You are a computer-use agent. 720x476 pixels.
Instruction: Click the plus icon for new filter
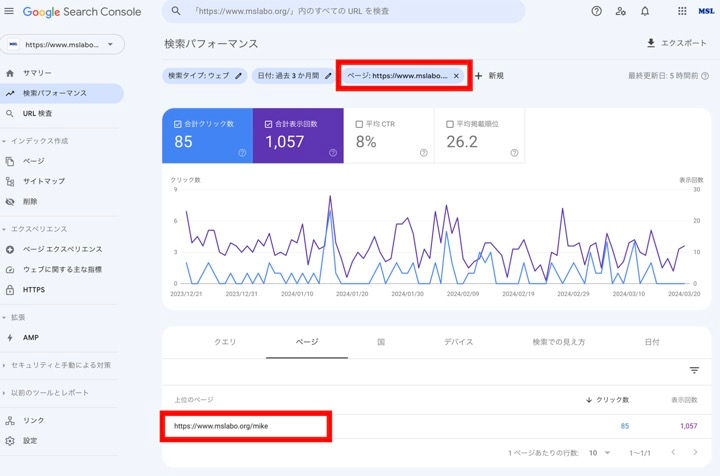pyautogui.click(x=478, y=76)
